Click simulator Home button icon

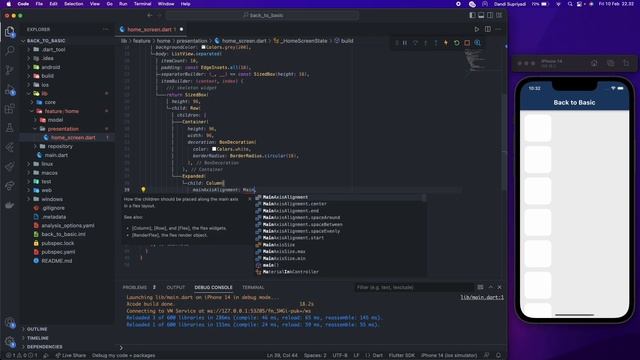pyautogui.click(x=594, y=63)
